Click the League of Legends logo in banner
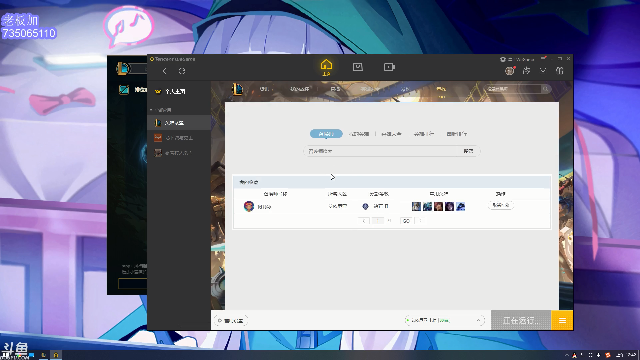Image resolution: width=640 pixels, height=360 pixels. point(238,89)
